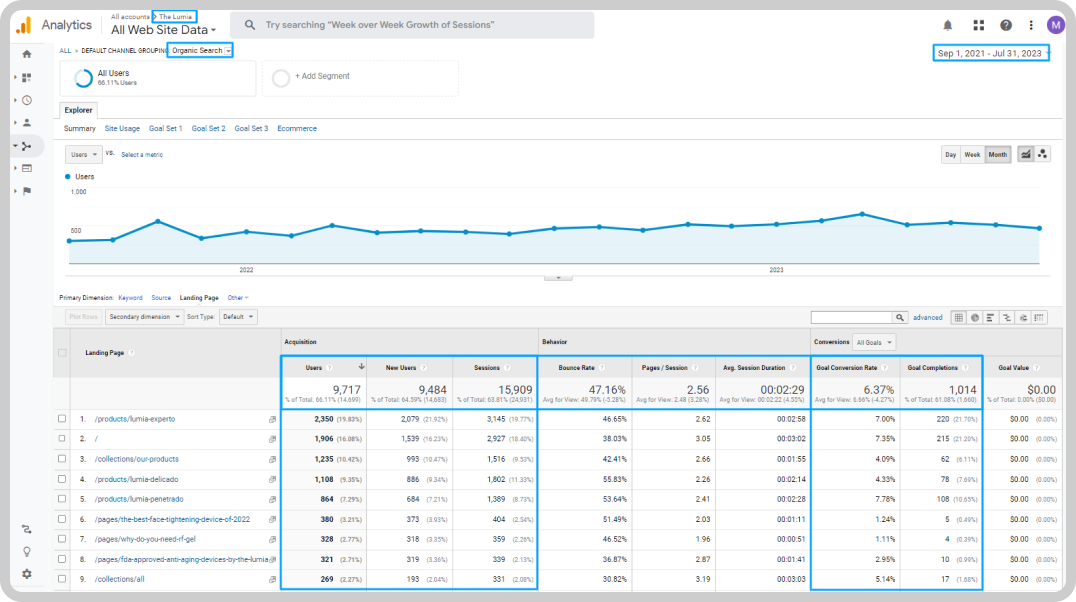Open the notifications bell icon
1076x602 pixels.
pos(948,25)
